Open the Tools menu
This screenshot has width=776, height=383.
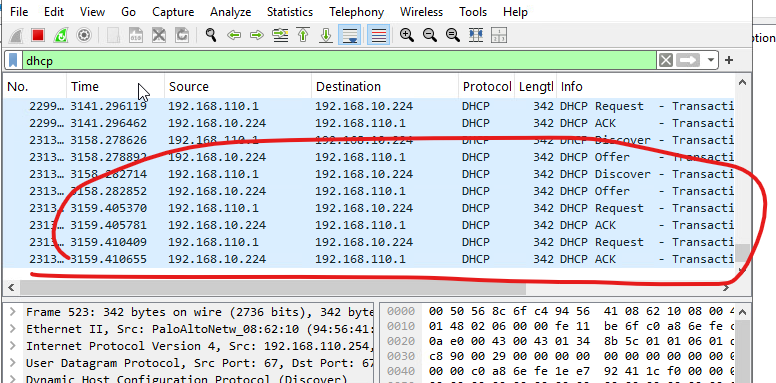[x=473, y=12]
